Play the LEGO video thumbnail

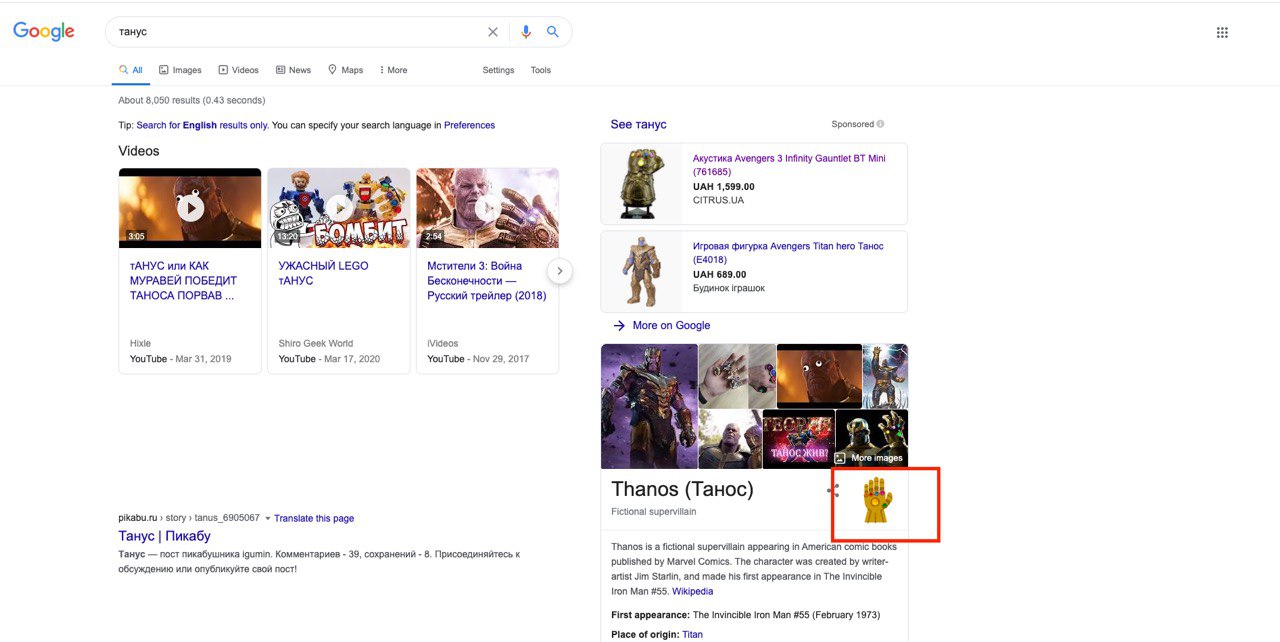click(x=339, y=208)
